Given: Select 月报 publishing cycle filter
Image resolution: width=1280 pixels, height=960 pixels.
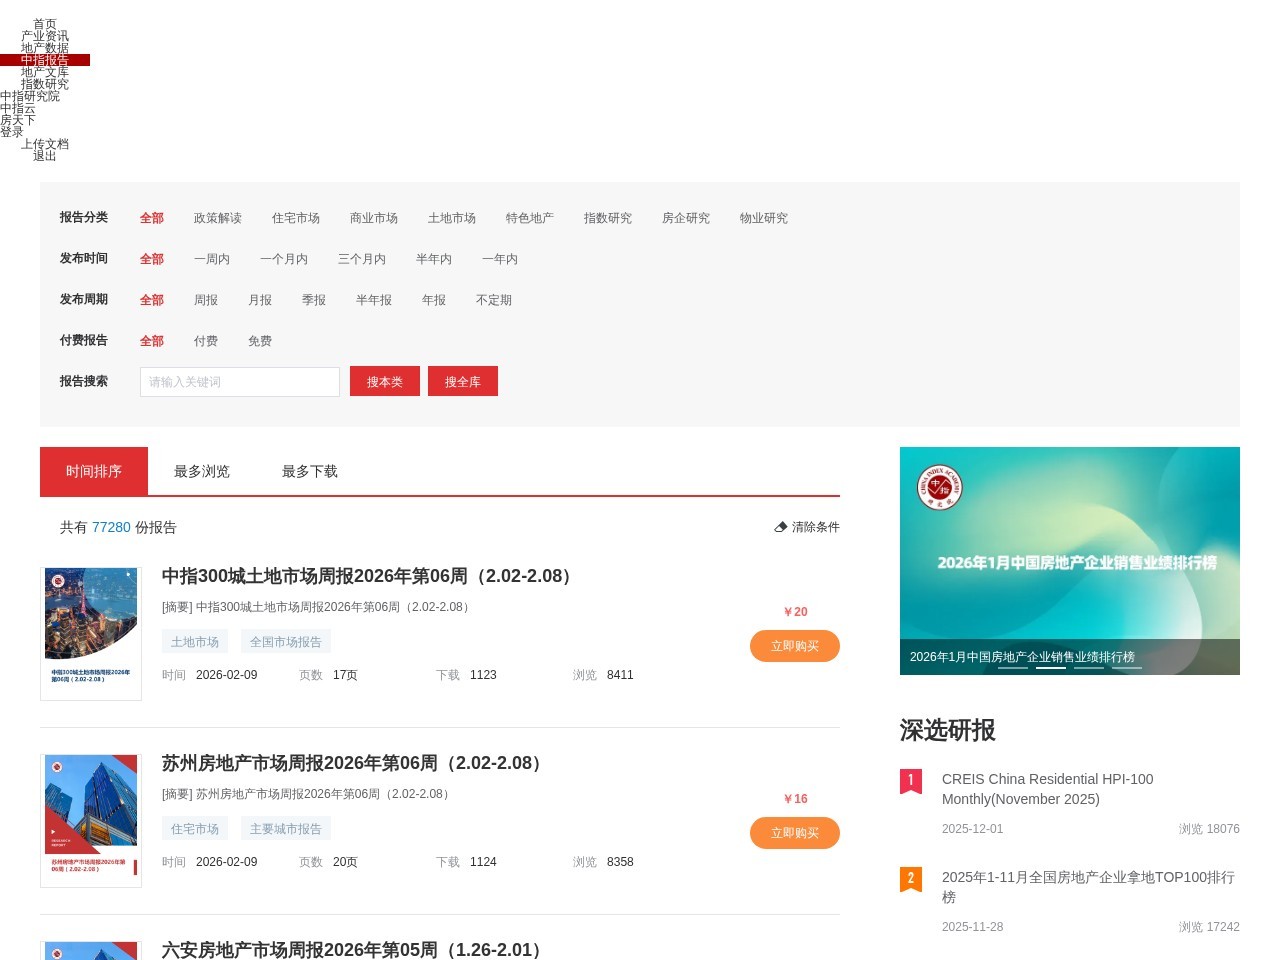Looking at the screenshot, I should point(260,300).
